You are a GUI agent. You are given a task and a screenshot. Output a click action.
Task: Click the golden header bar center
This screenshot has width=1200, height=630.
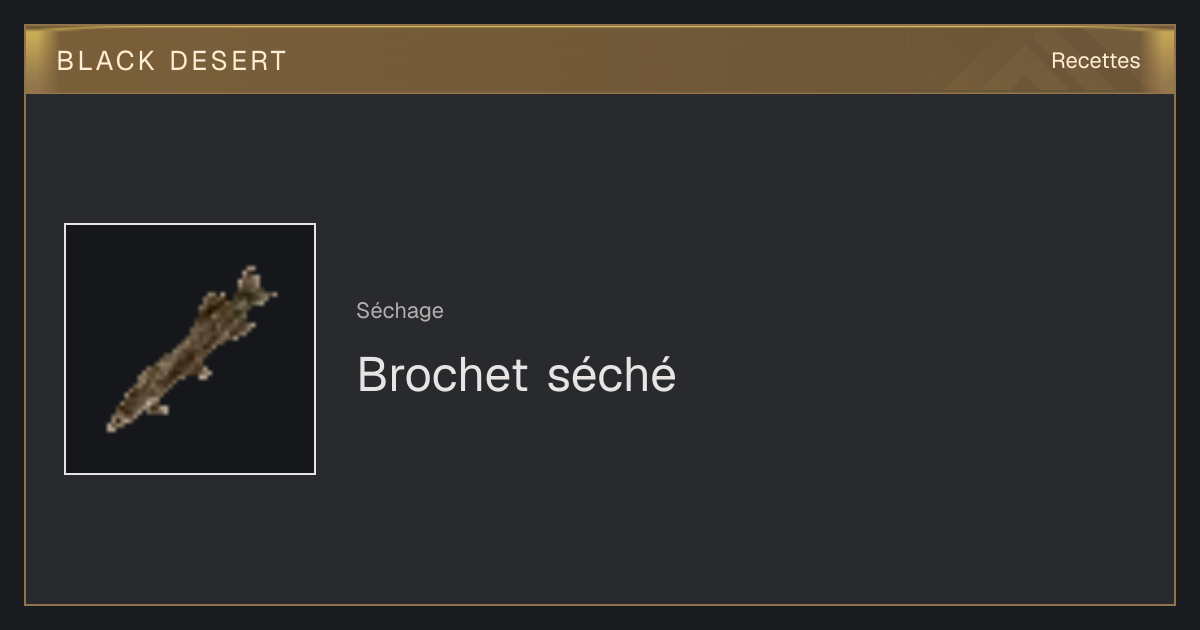point(600,60)
